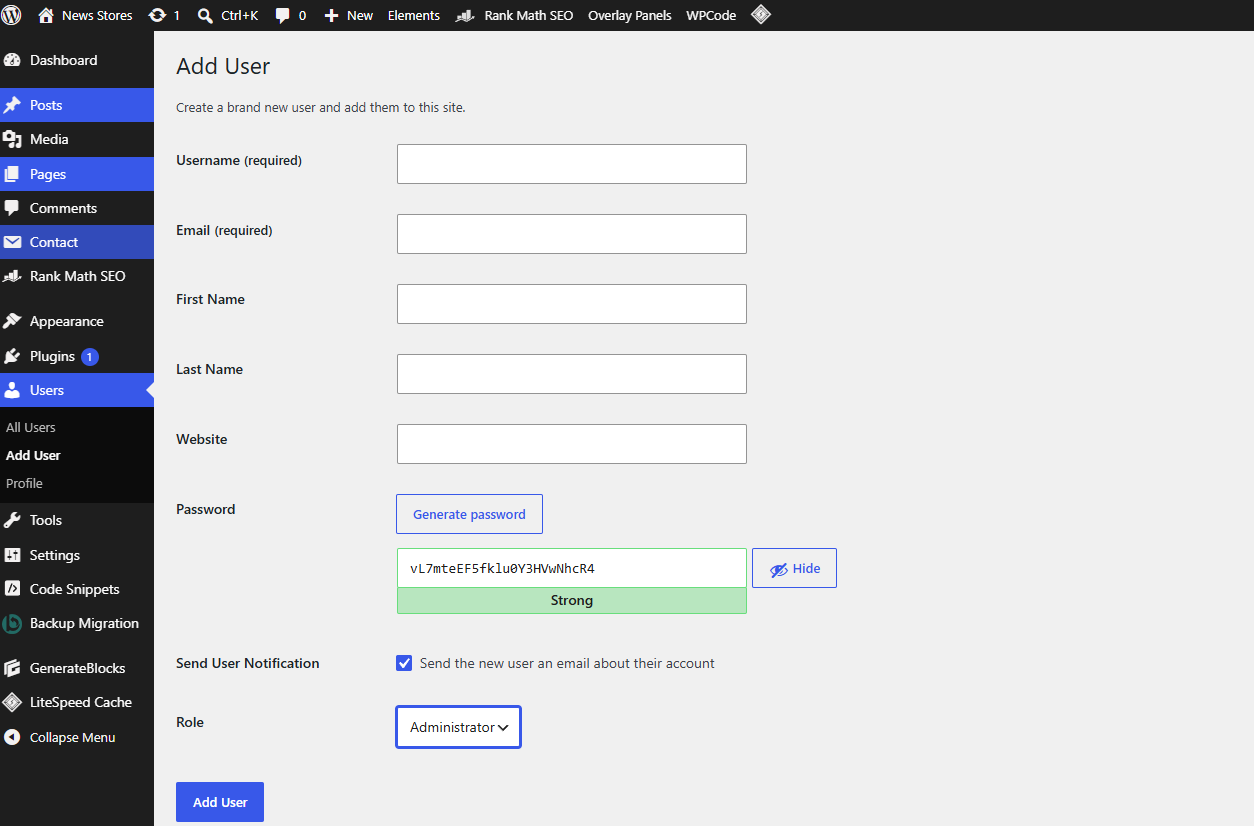Click the home icon beside News Stores
The height and width of the screenshot is (826, 1254).
tap(46, 15)
